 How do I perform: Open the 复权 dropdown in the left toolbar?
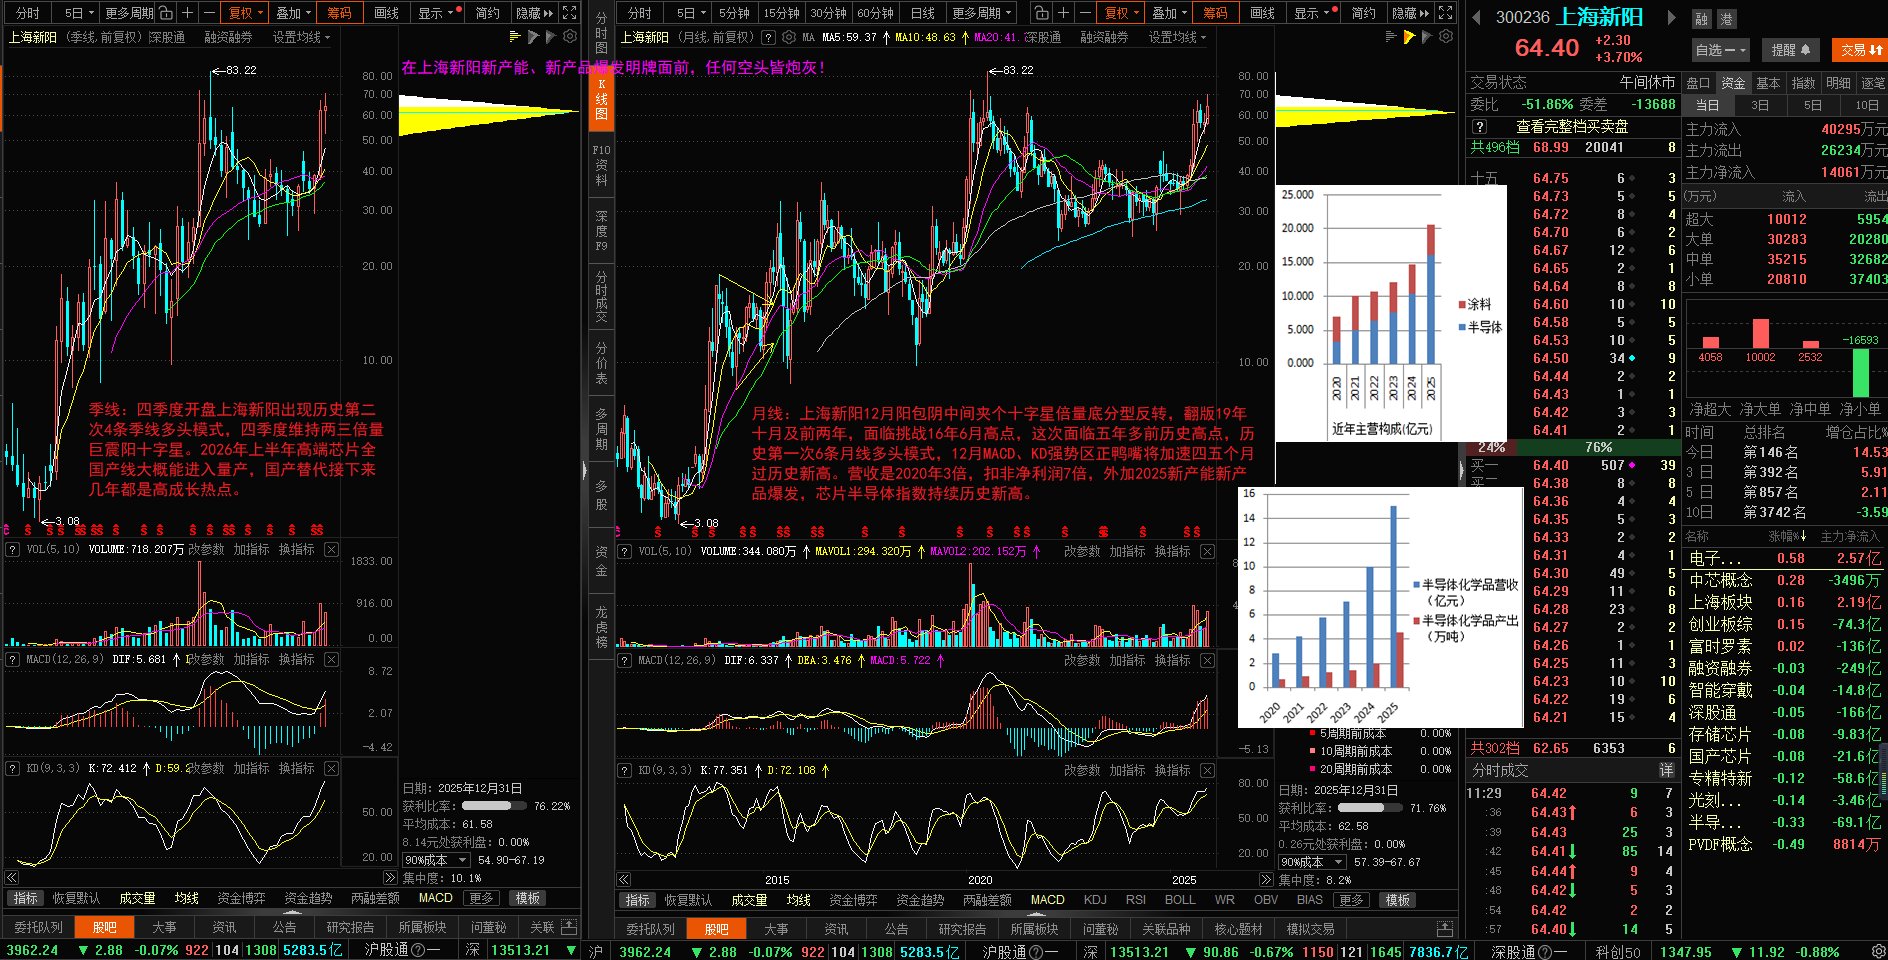coord(245,13)
